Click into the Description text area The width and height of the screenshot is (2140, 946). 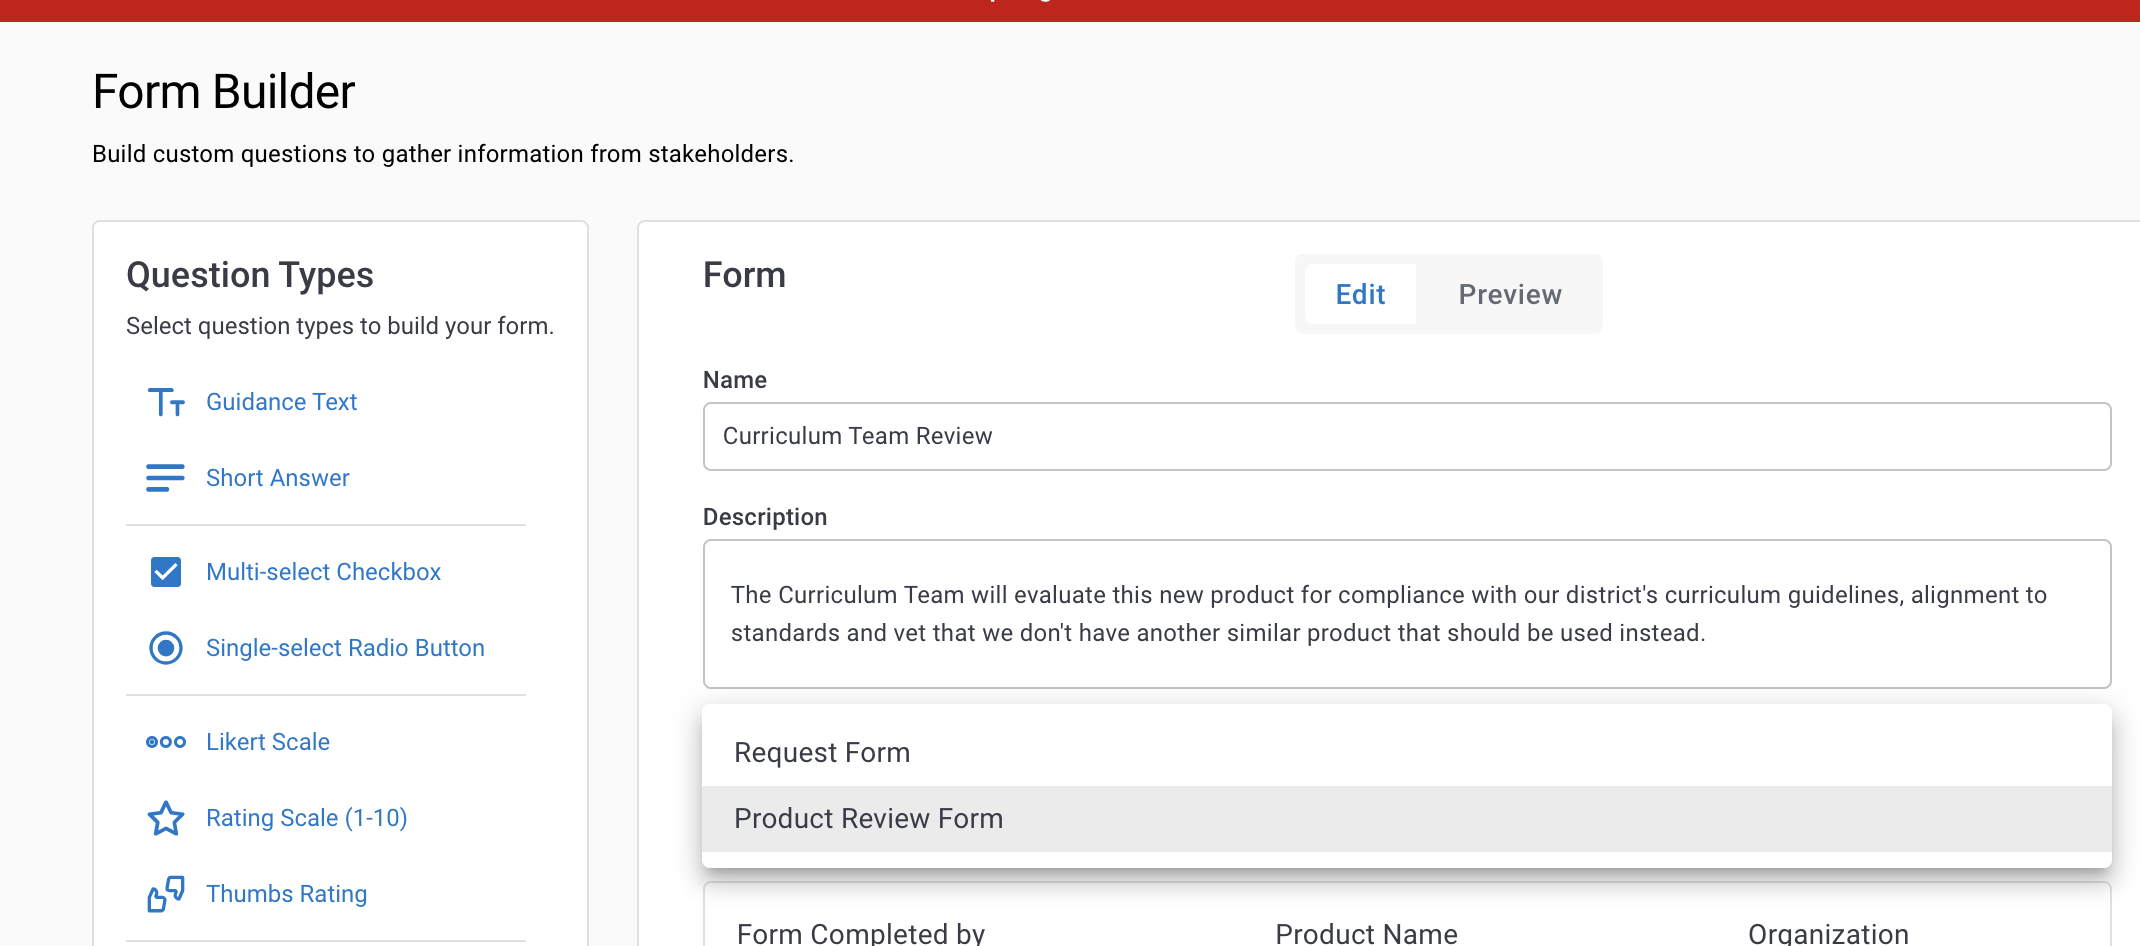[x=1406, y=614]
